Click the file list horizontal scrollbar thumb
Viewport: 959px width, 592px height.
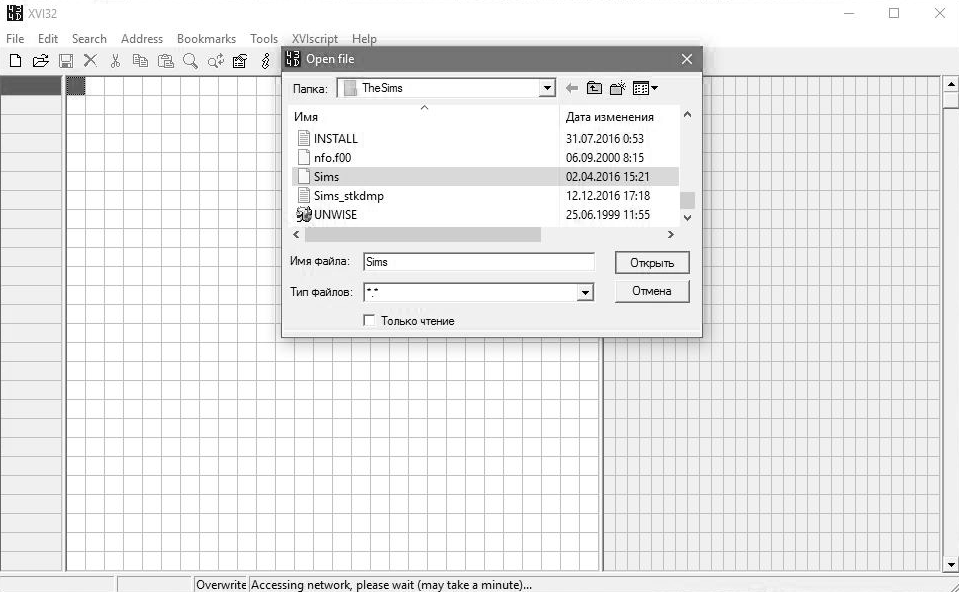[423, 234]
